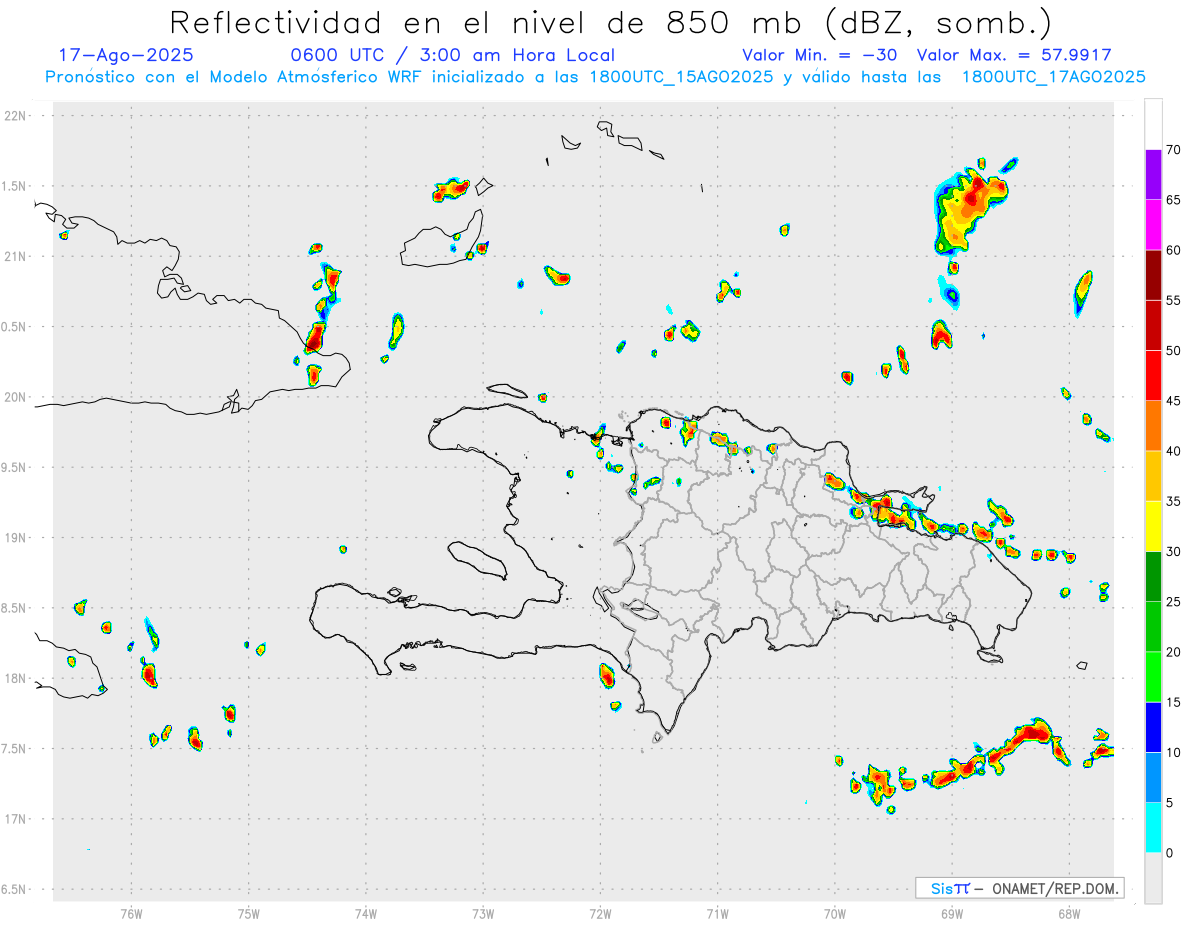Click the purple 65–70 dBZ colorbar segment
Screen dimensions: 1200x927
pyautogui.click(x=1153, y=175)
